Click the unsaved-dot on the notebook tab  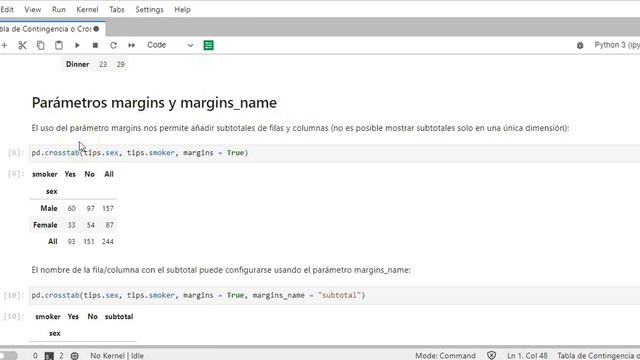(96, 29)
